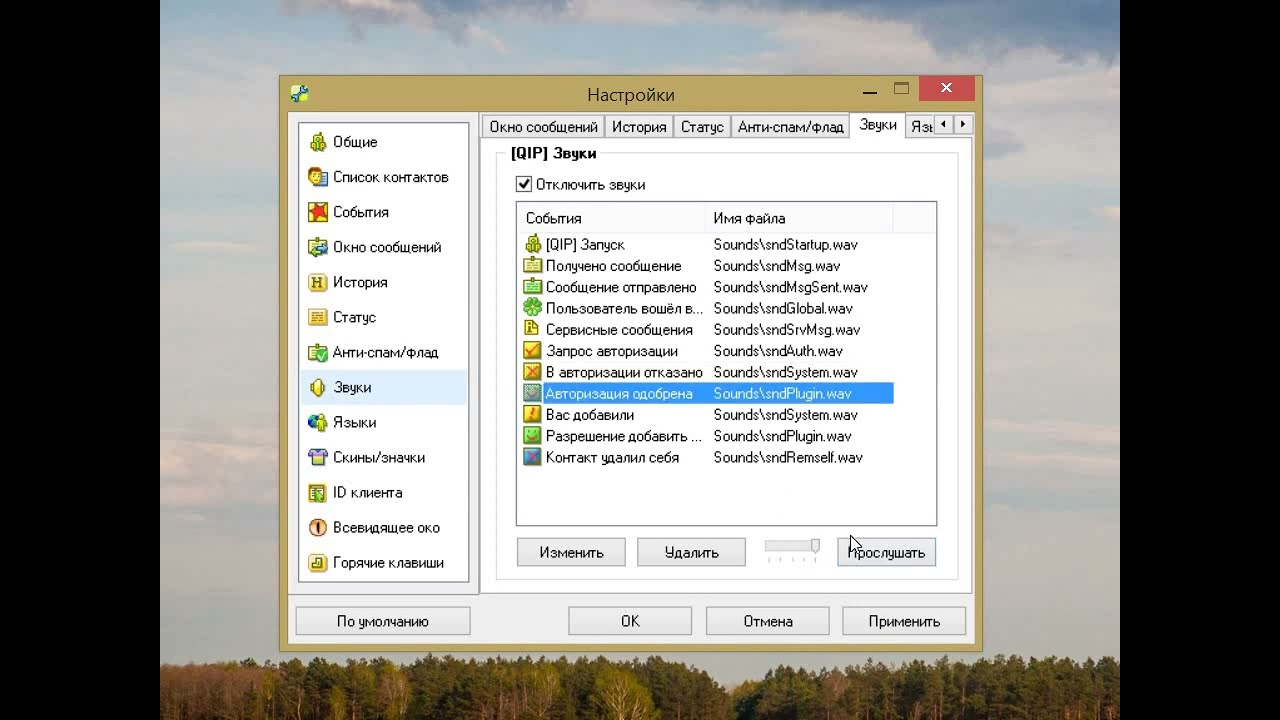Select the Запрос авторизации event text

612,351
